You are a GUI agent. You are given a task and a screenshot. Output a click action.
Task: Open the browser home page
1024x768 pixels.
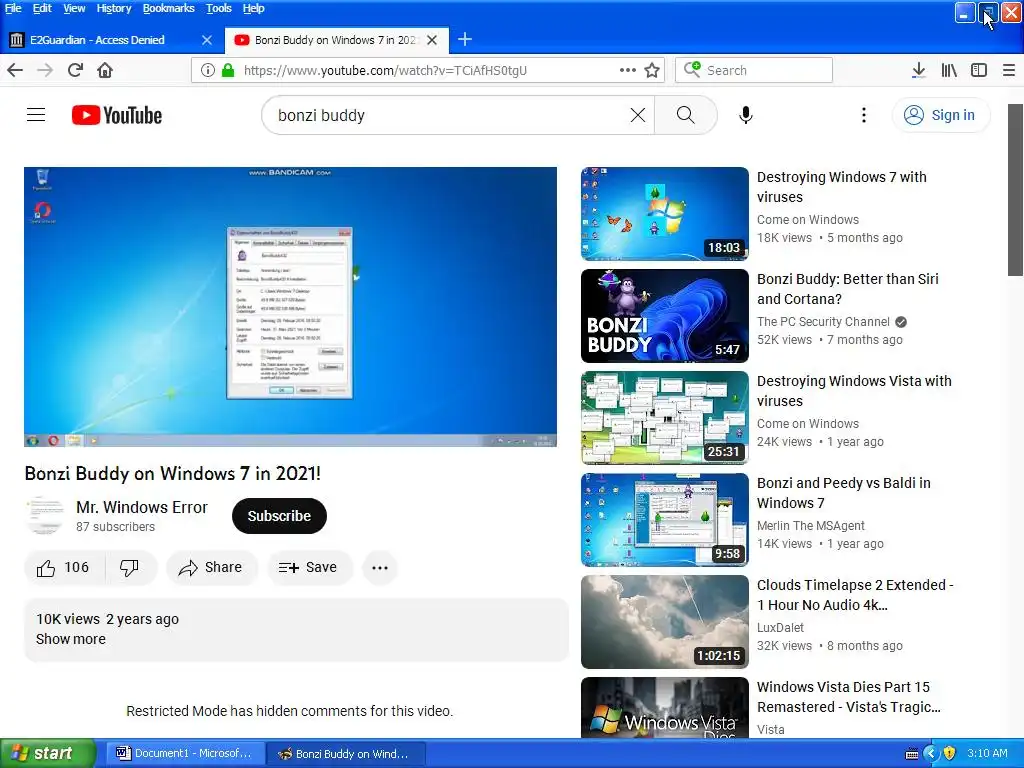tap(105, 70)
